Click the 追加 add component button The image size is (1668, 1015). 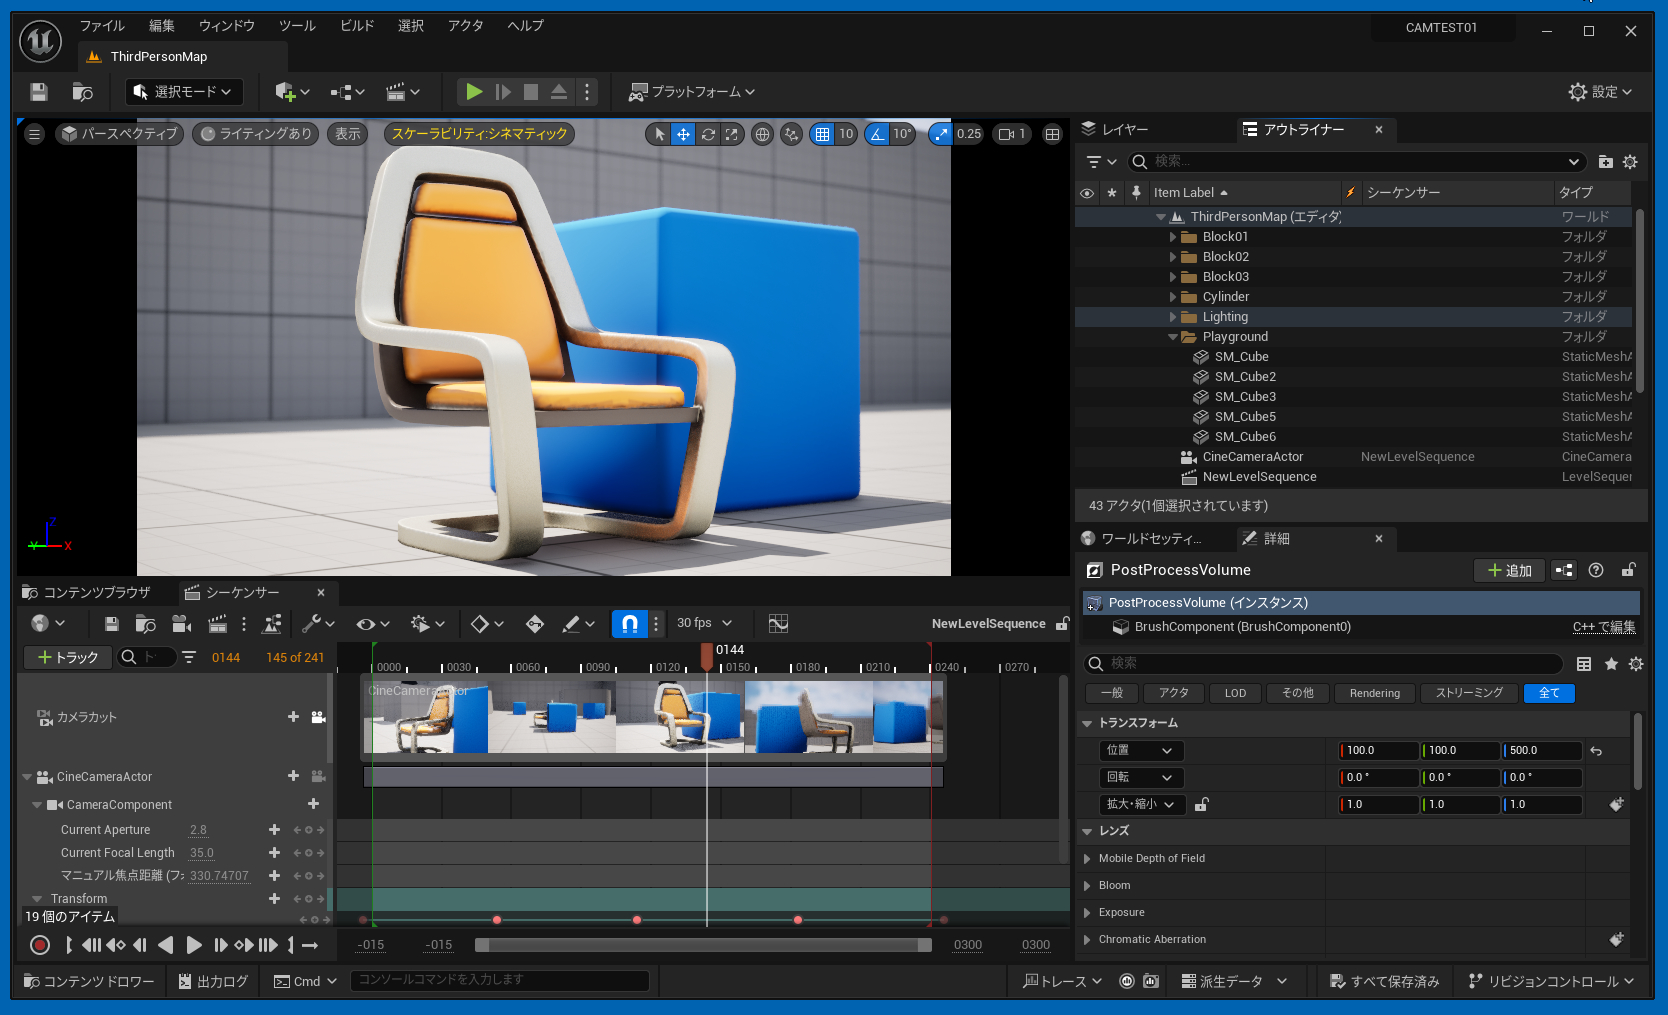tap(1509, 570)
